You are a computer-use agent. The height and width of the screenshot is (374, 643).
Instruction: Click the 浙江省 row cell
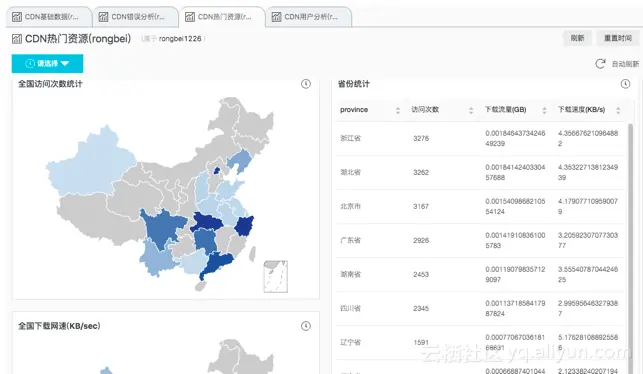(x=350, y=138)
